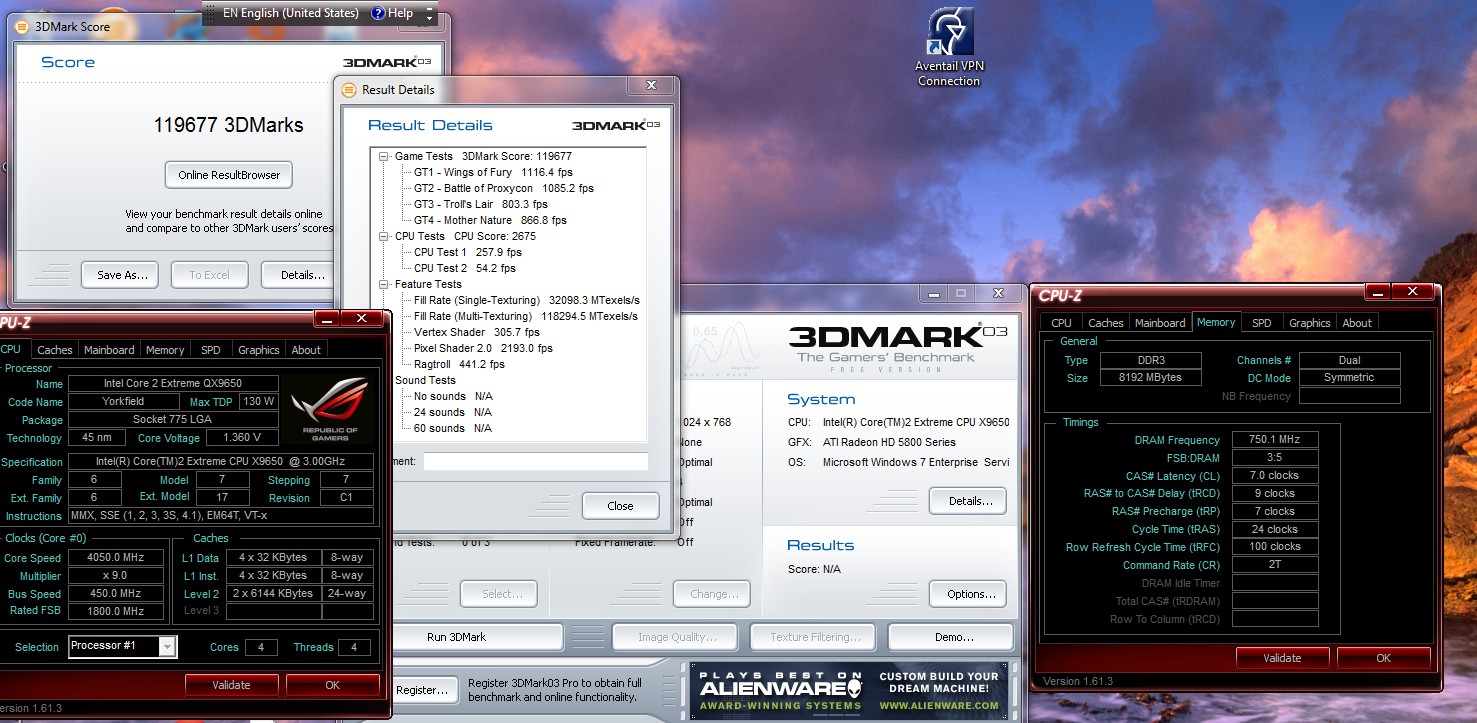Viewport: 1477px width, 723px height.
Task: Click the comment text field in Result Details
Action: point(535,461)
